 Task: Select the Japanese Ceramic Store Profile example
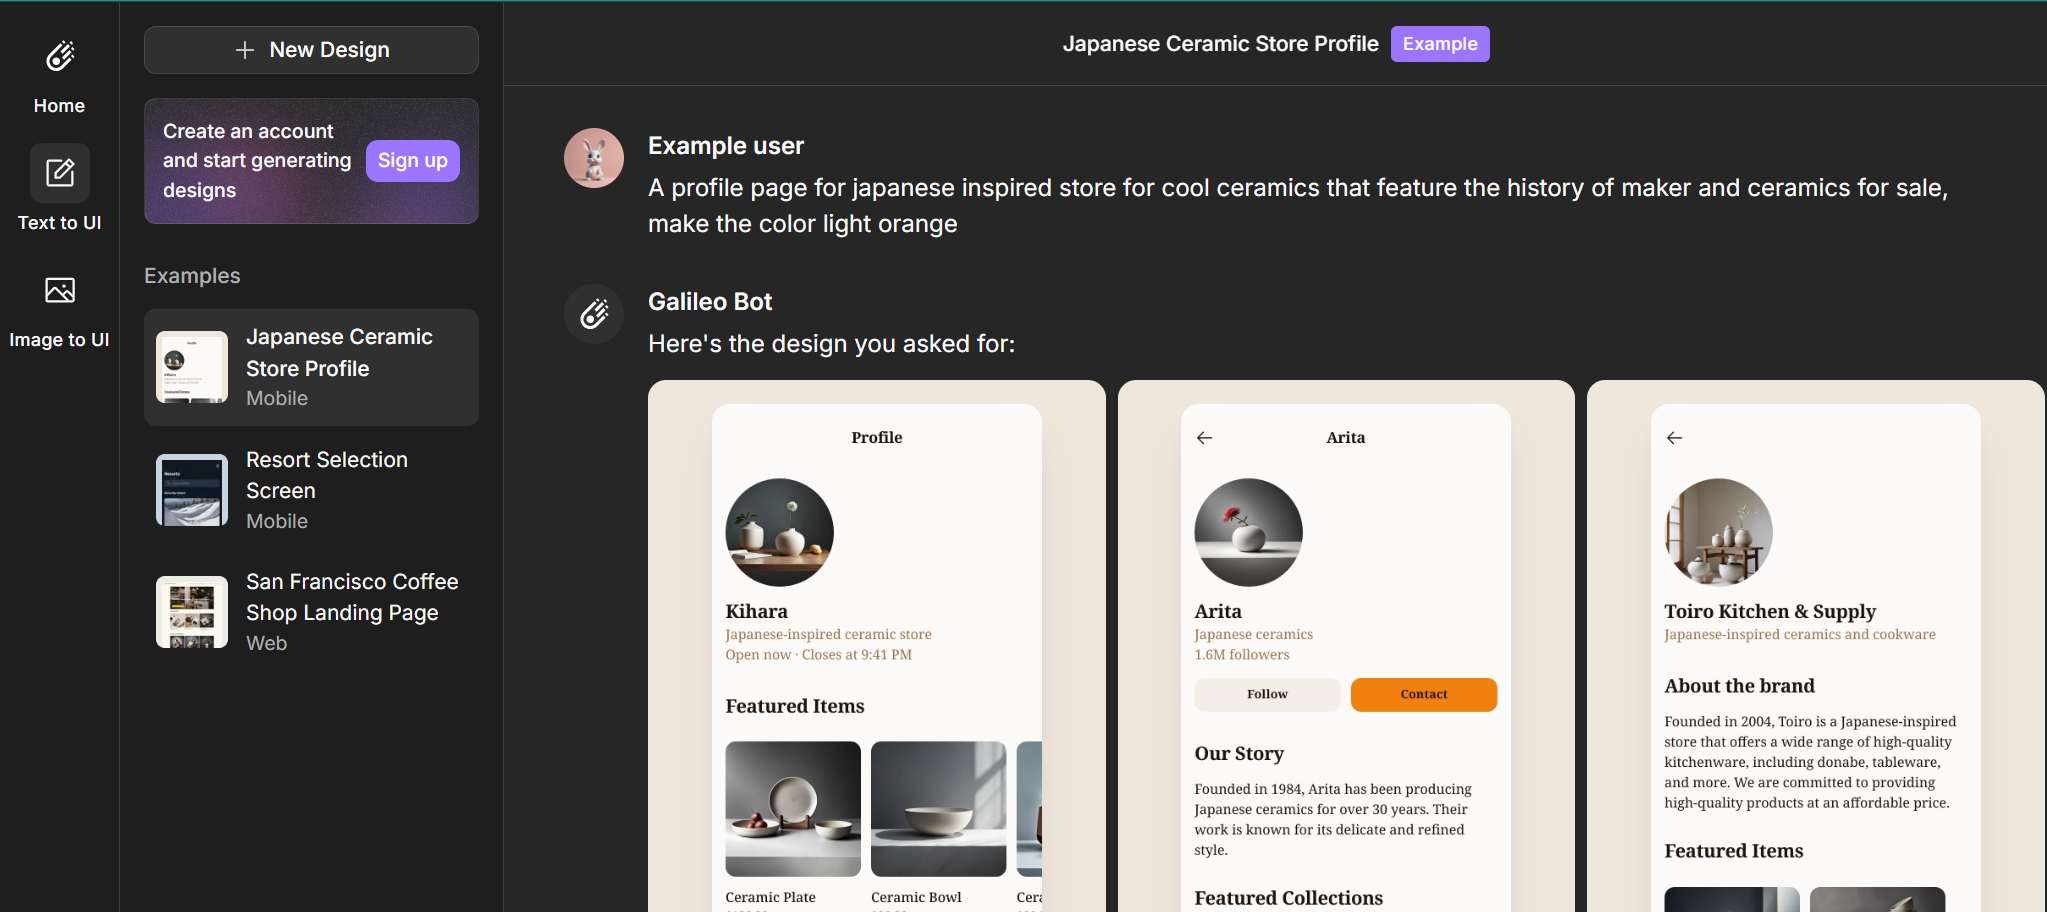pyautogui.click(x=311, y=367)
